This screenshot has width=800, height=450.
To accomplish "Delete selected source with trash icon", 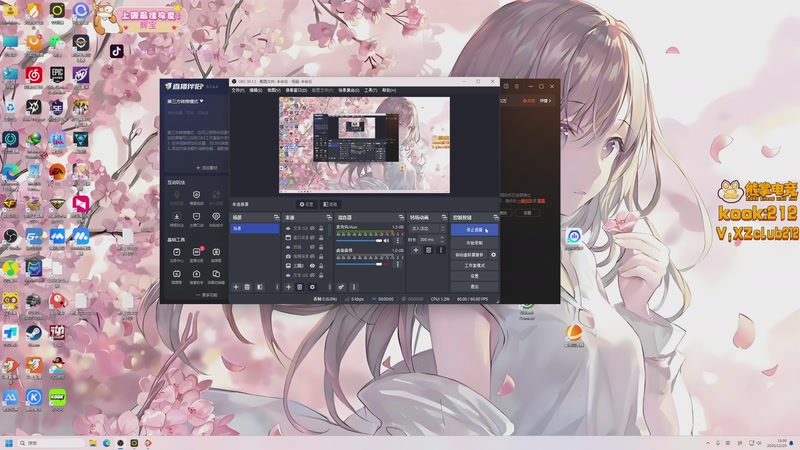I will pos(300,287).
